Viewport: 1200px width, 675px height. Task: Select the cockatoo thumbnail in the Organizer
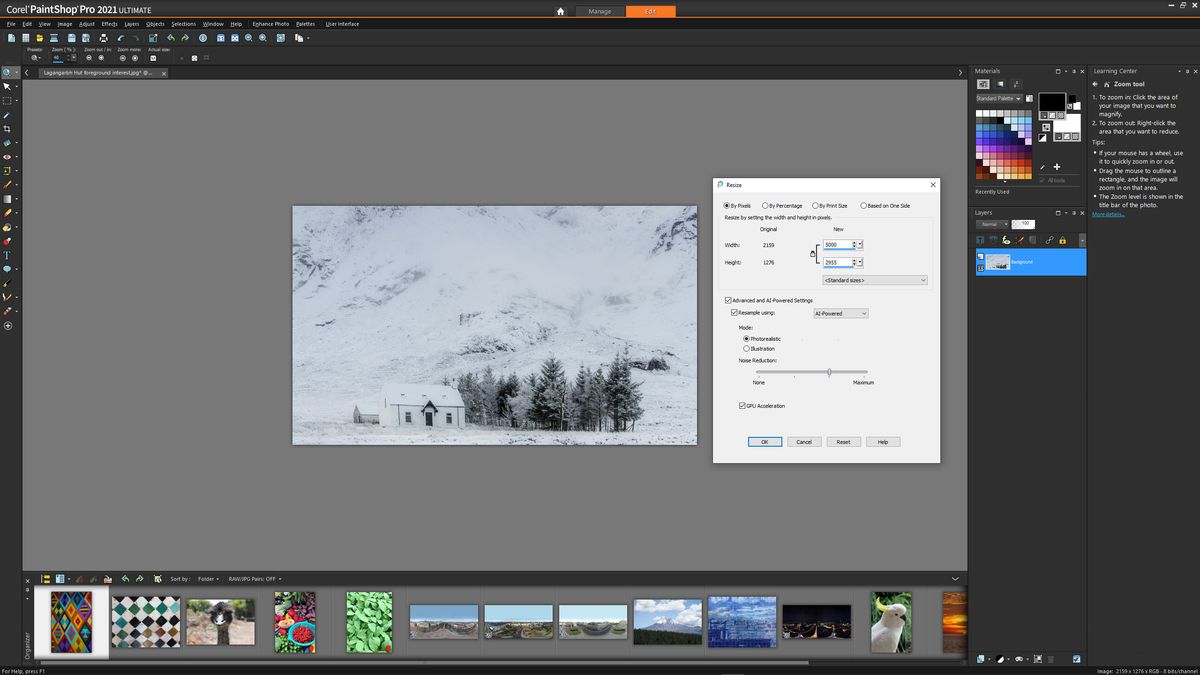[890, 620]
